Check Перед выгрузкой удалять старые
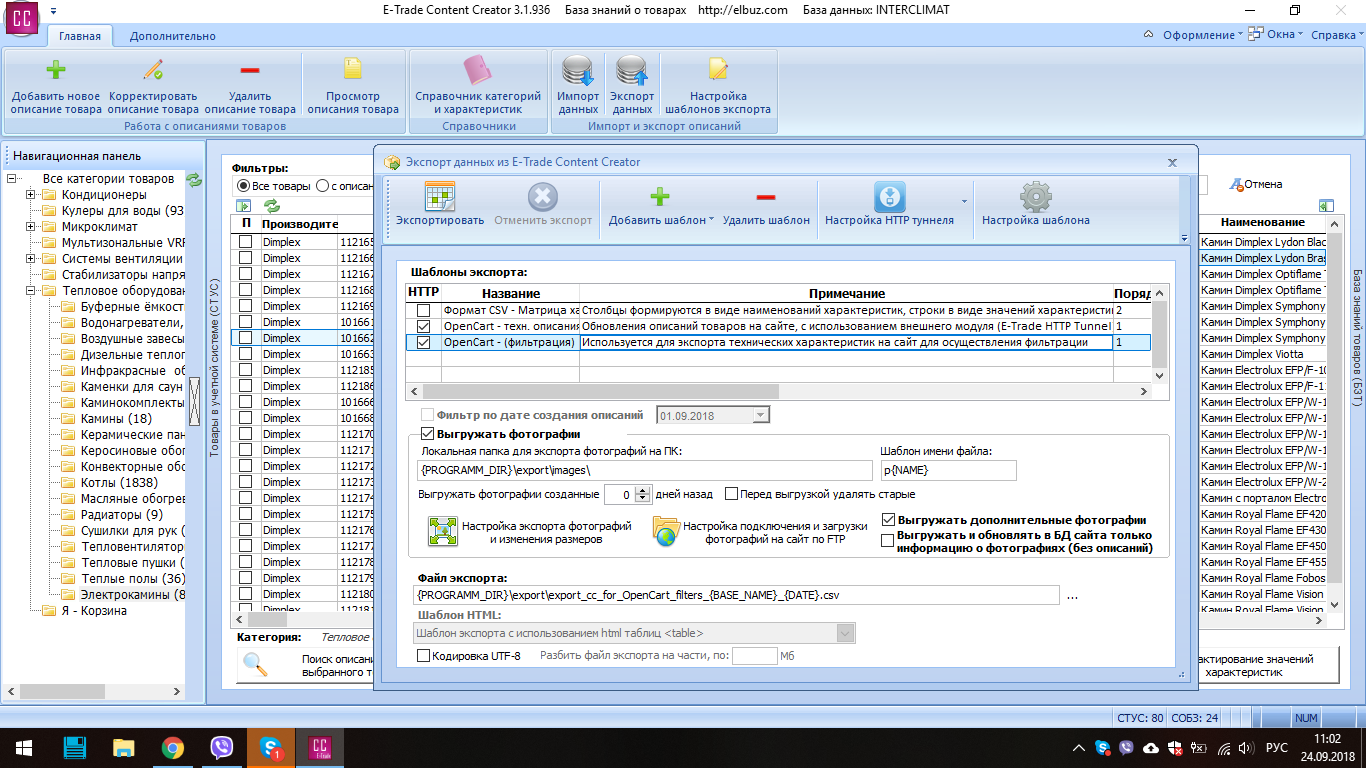1366x768 pixels. pyautogui.click(x=732, y=494)
